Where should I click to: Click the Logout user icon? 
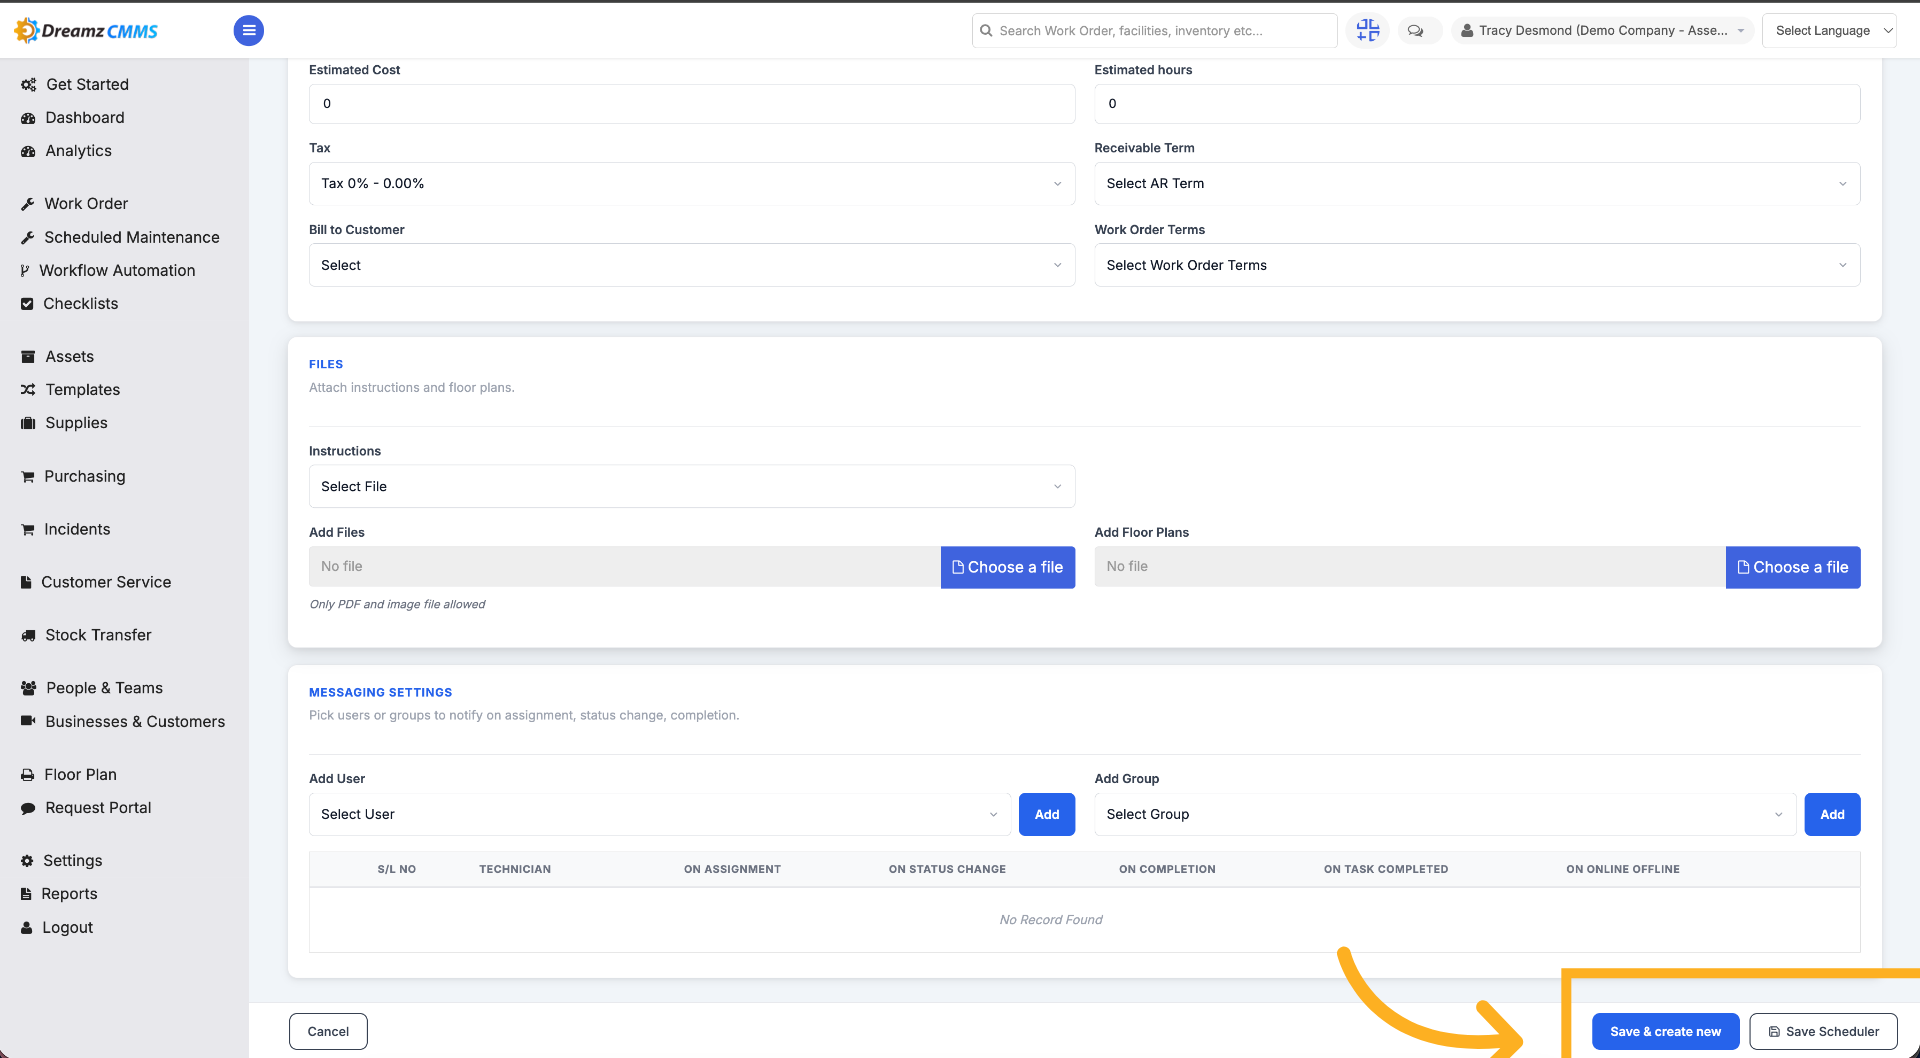(x=27, y=928)
